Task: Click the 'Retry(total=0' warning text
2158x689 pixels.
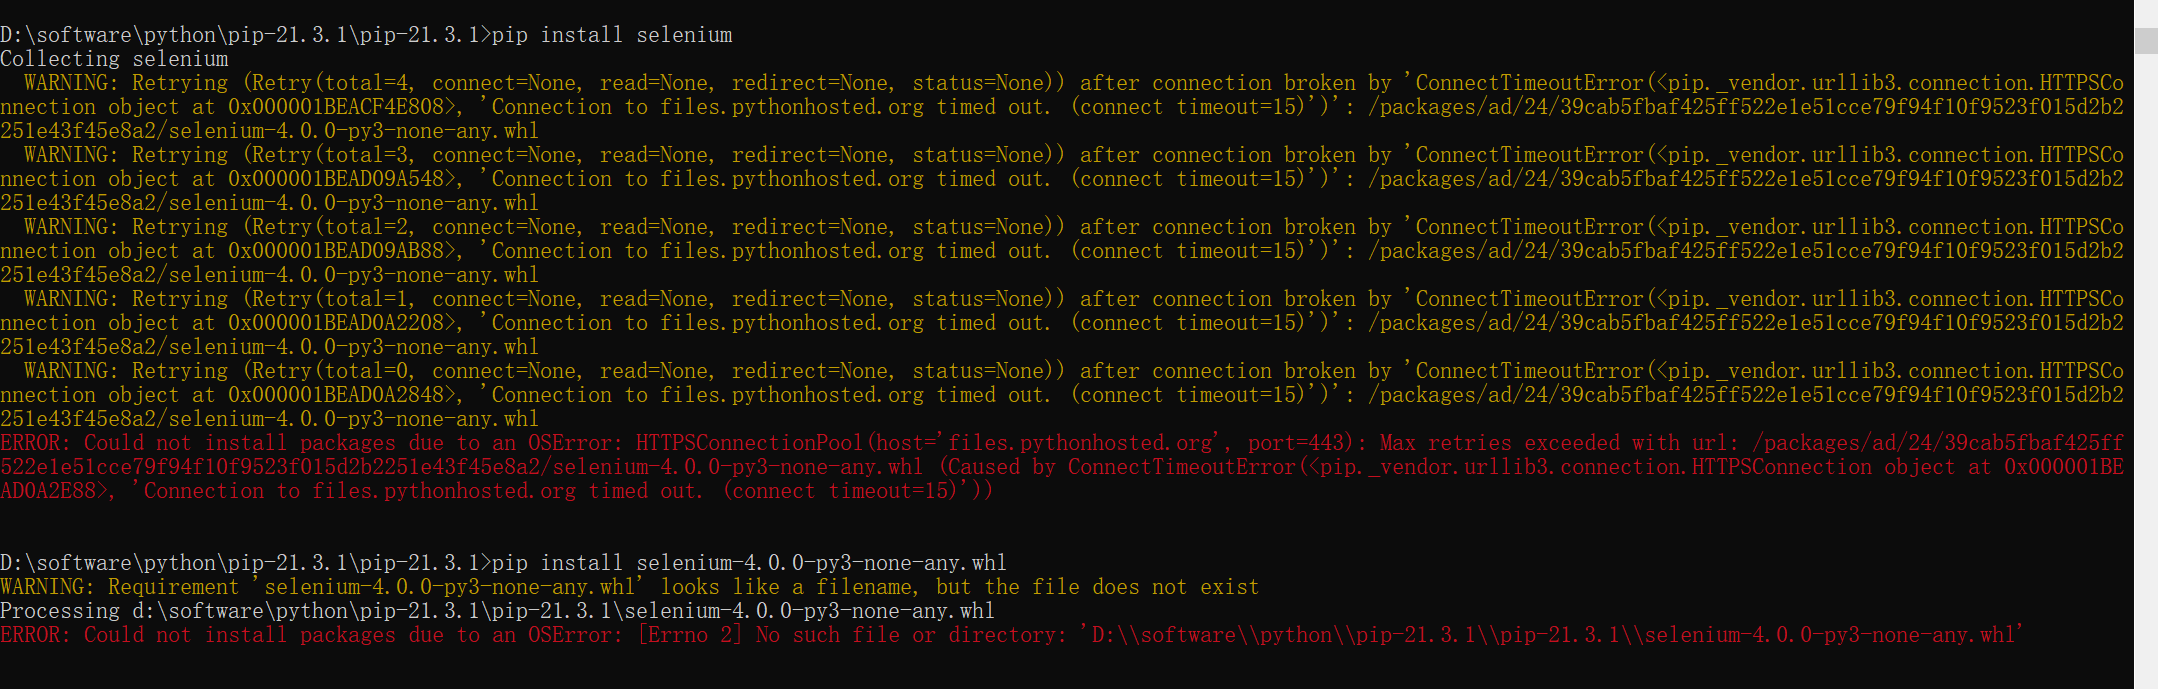Action: click(x=328, y=371)
